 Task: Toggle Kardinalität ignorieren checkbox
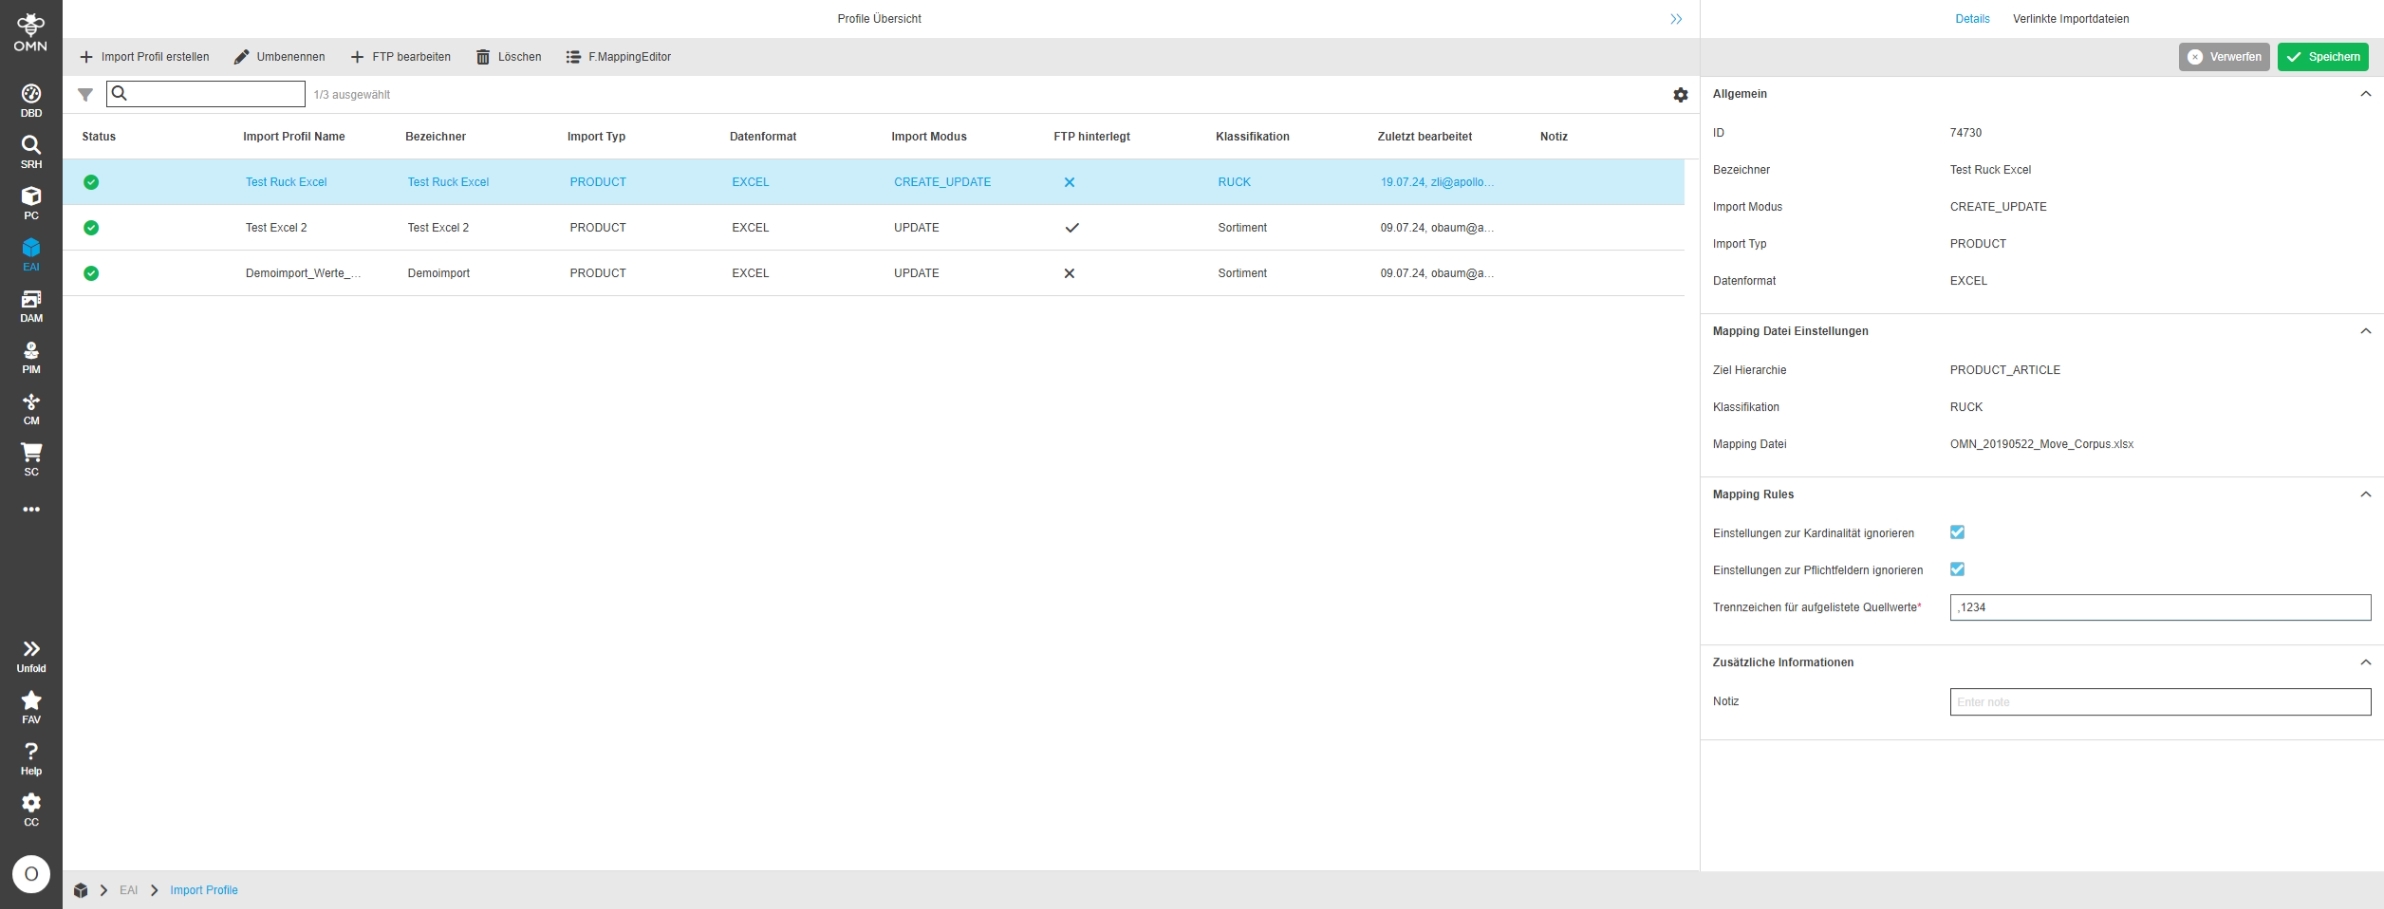point(1957,532)
